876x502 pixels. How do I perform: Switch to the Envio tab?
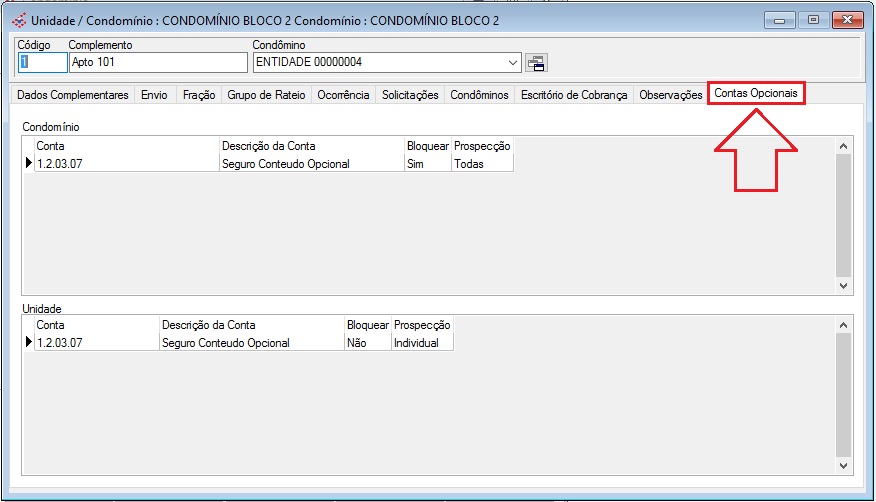(x=155, y=95)
